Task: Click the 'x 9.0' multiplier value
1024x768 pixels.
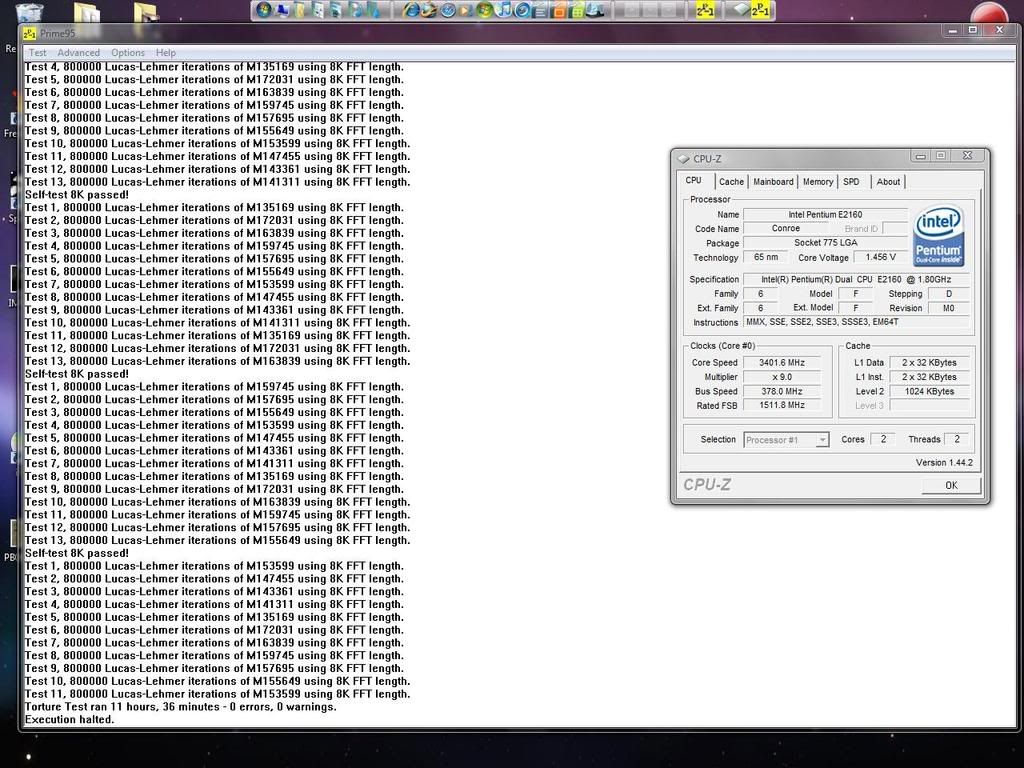Action: (x=782, y=377)
